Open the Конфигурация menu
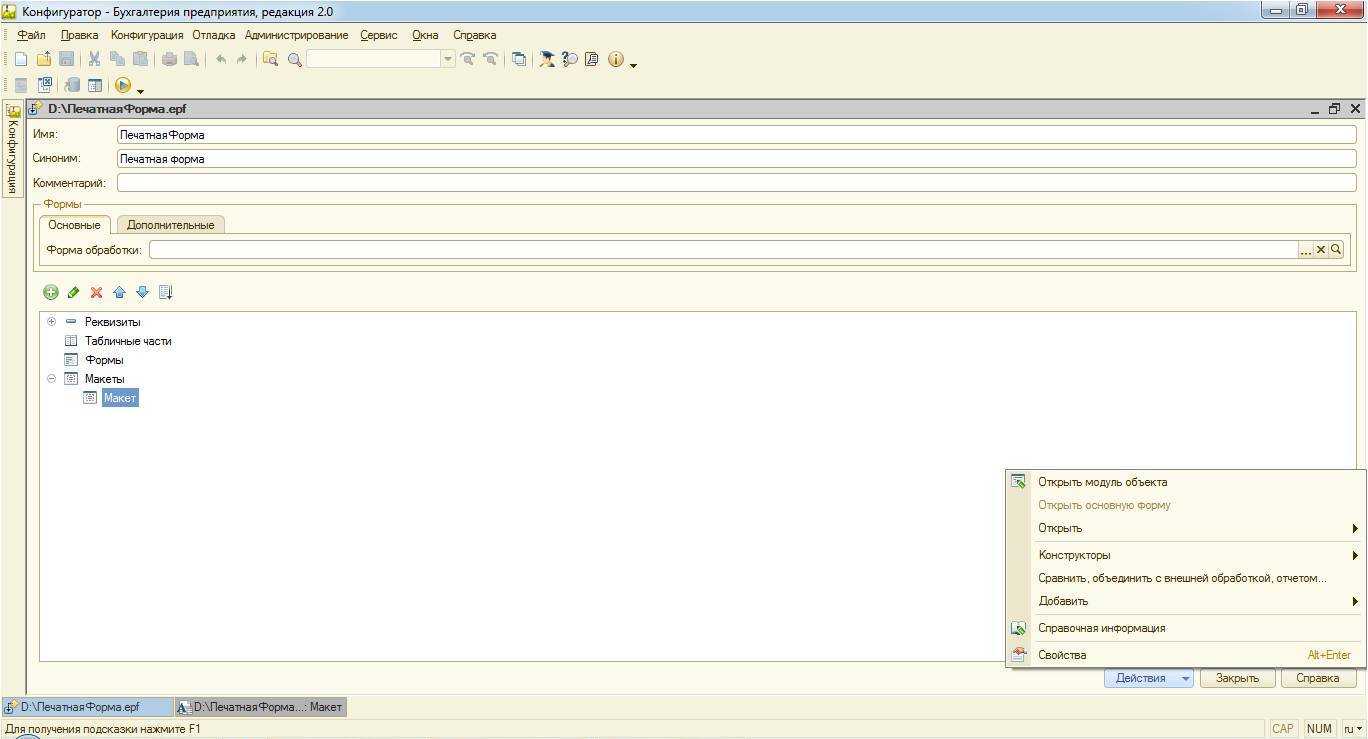The width and height of the screenshot is (1368, 739). [147, 35]
